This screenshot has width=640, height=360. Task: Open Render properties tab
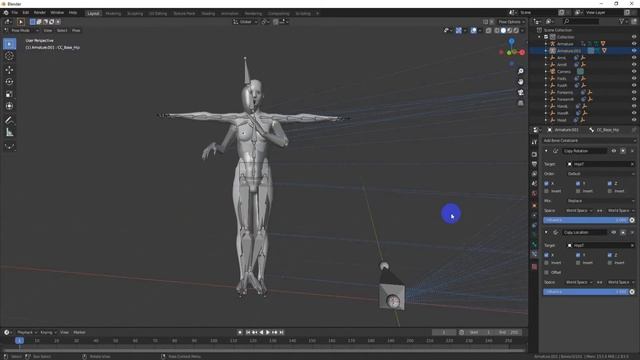(534, 155)
